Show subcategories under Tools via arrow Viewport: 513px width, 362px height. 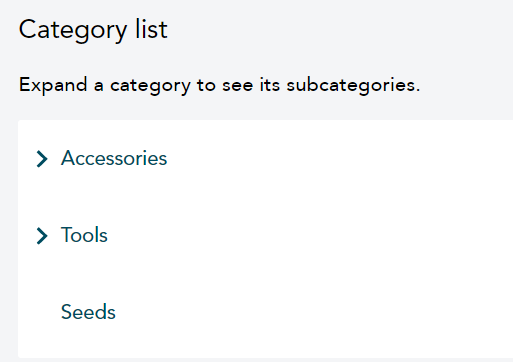point(42,236)
